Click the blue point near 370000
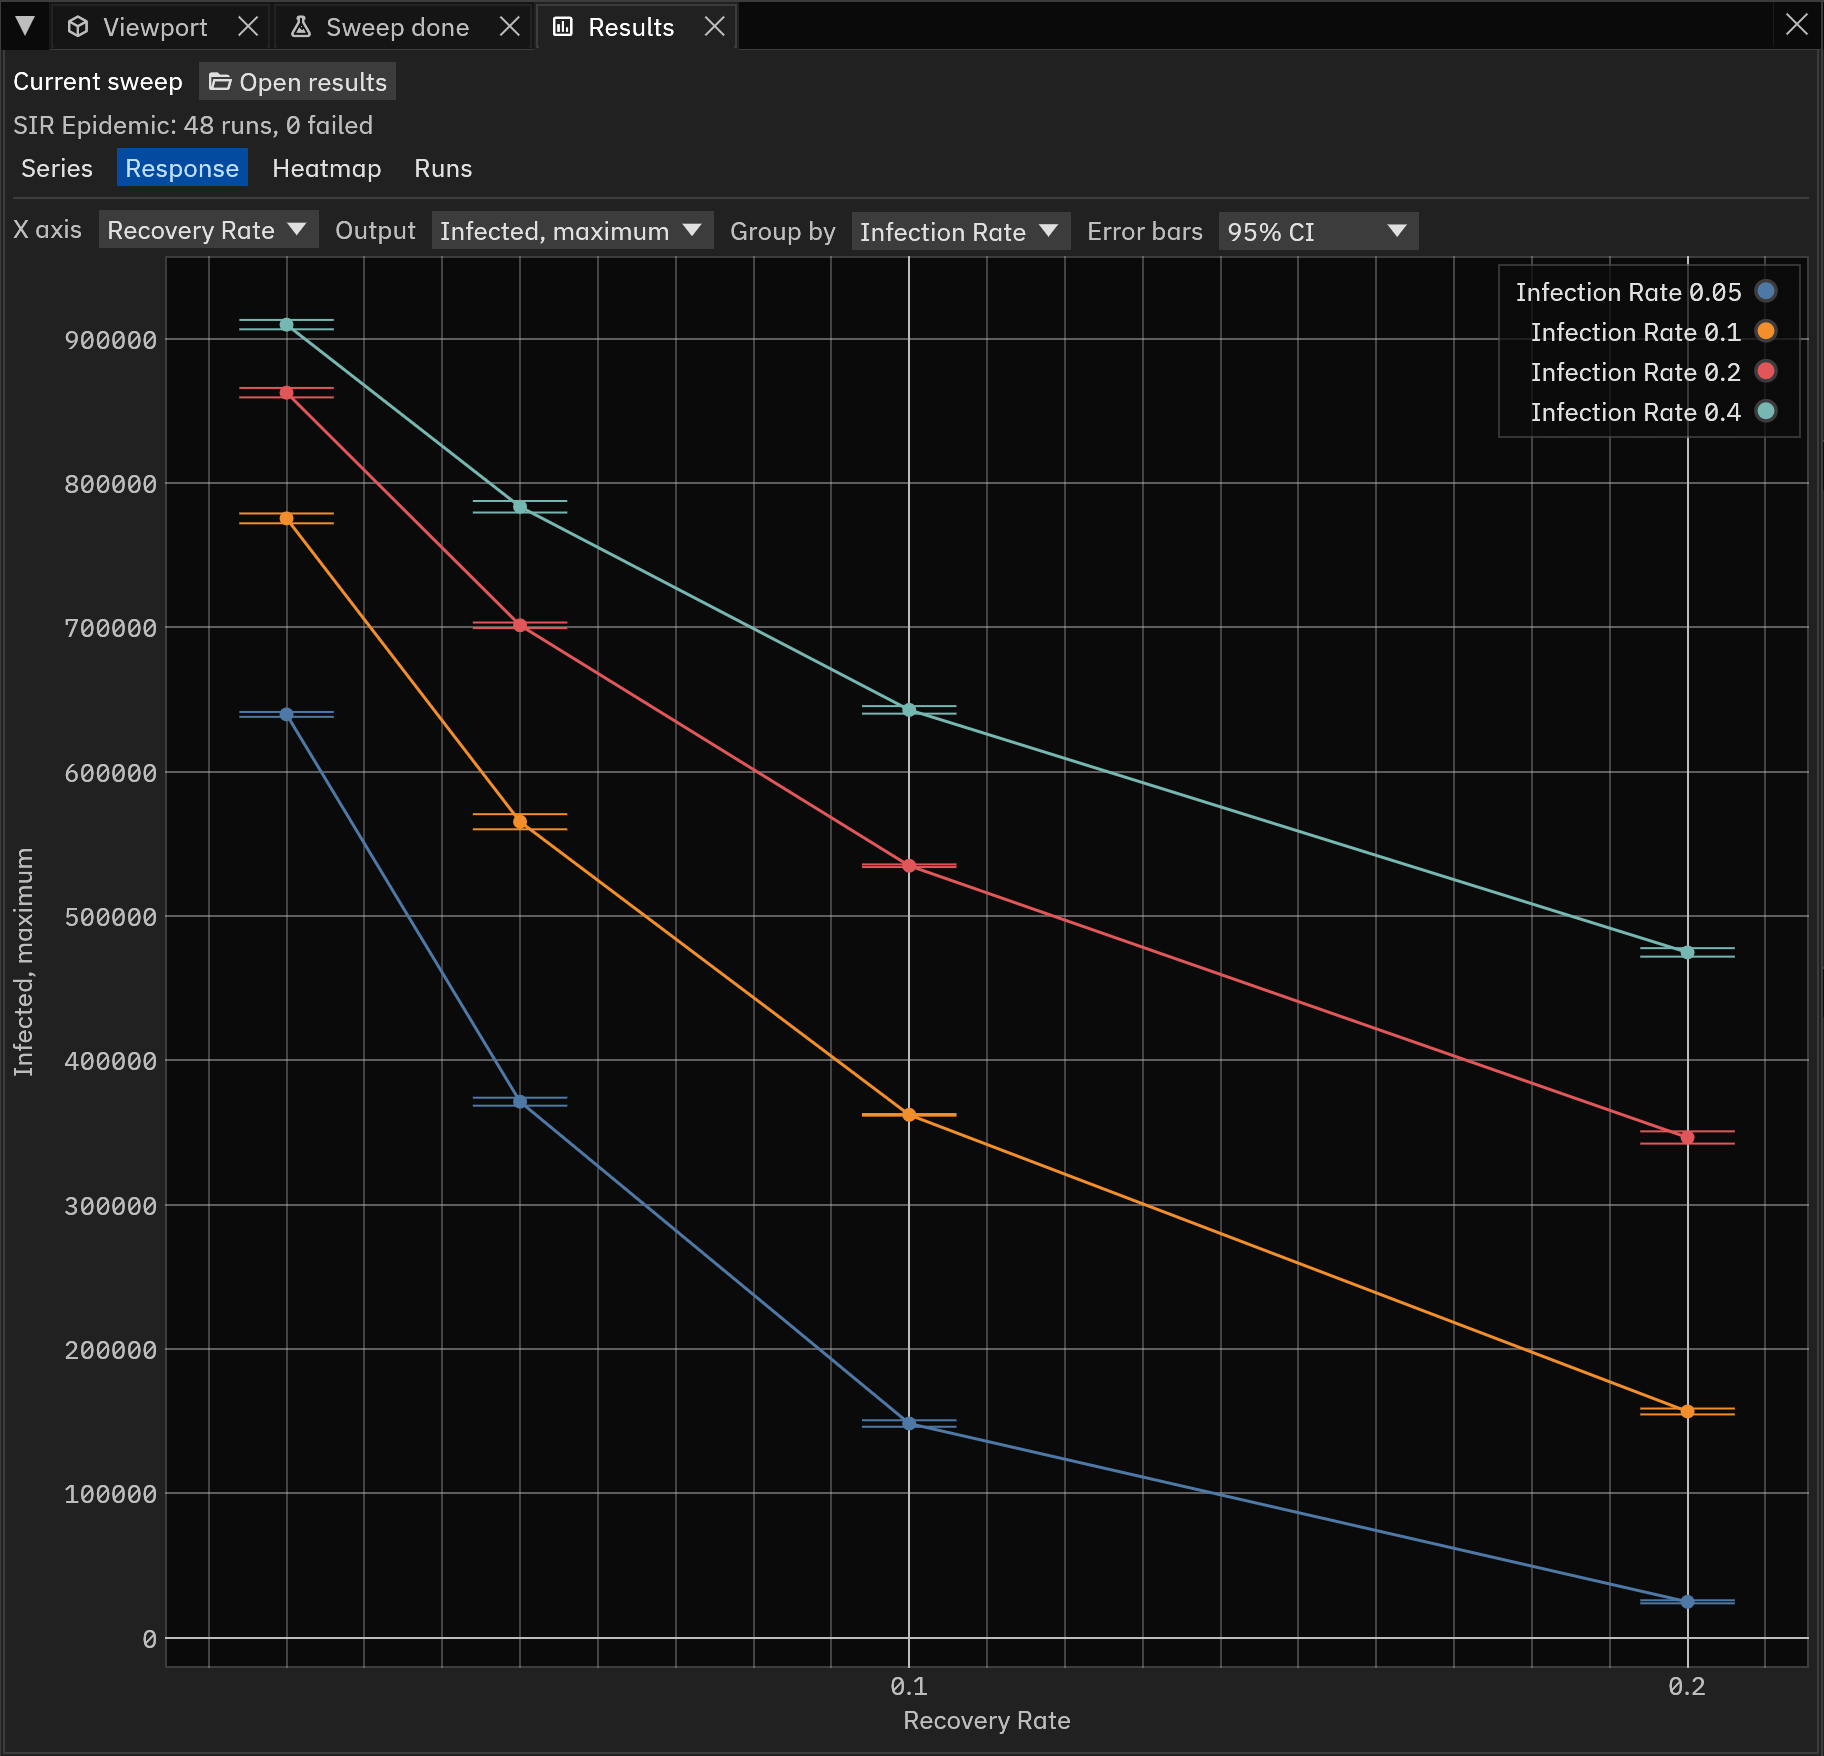This screenshot has height=1756, width=1824. click(520, 1102)
